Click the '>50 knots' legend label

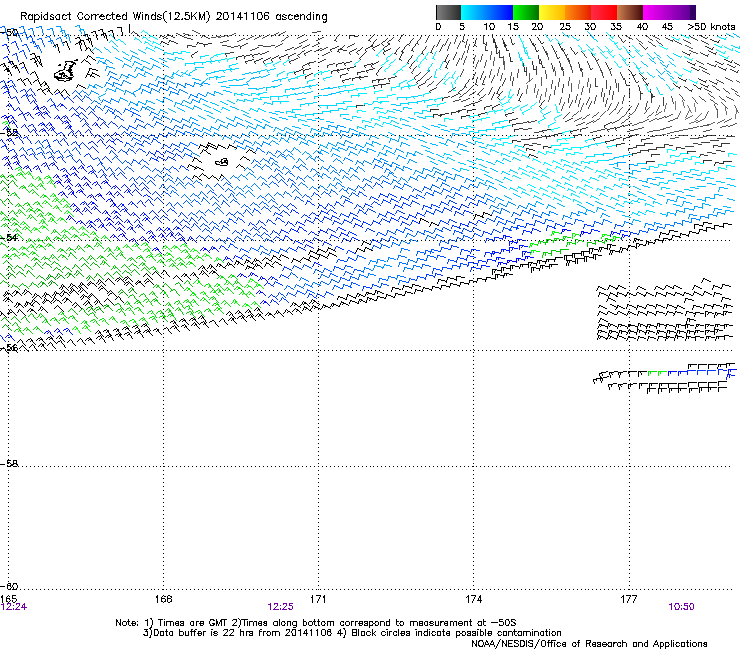tap(711, 27)
